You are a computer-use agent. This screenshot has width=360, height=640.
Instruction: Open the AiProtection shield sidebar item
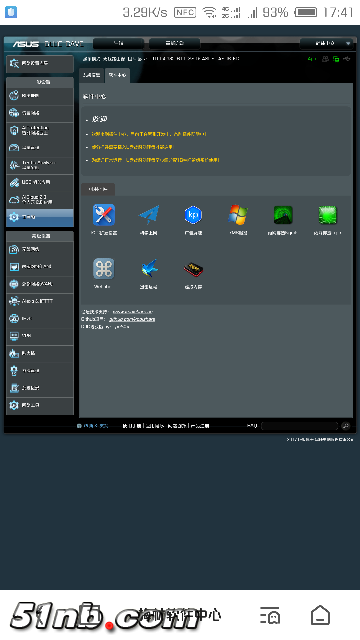click(x=40, y=130)
